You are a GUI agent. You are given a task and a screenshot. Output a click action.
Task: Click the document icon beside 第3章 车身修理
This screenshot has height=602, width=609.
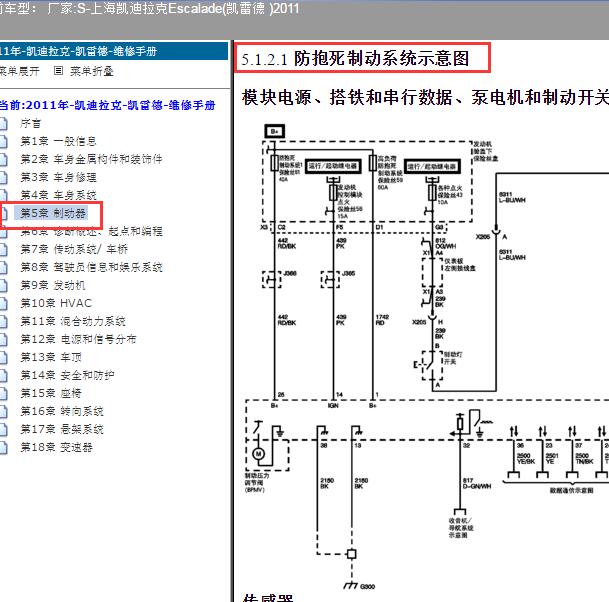click(3, 177)
